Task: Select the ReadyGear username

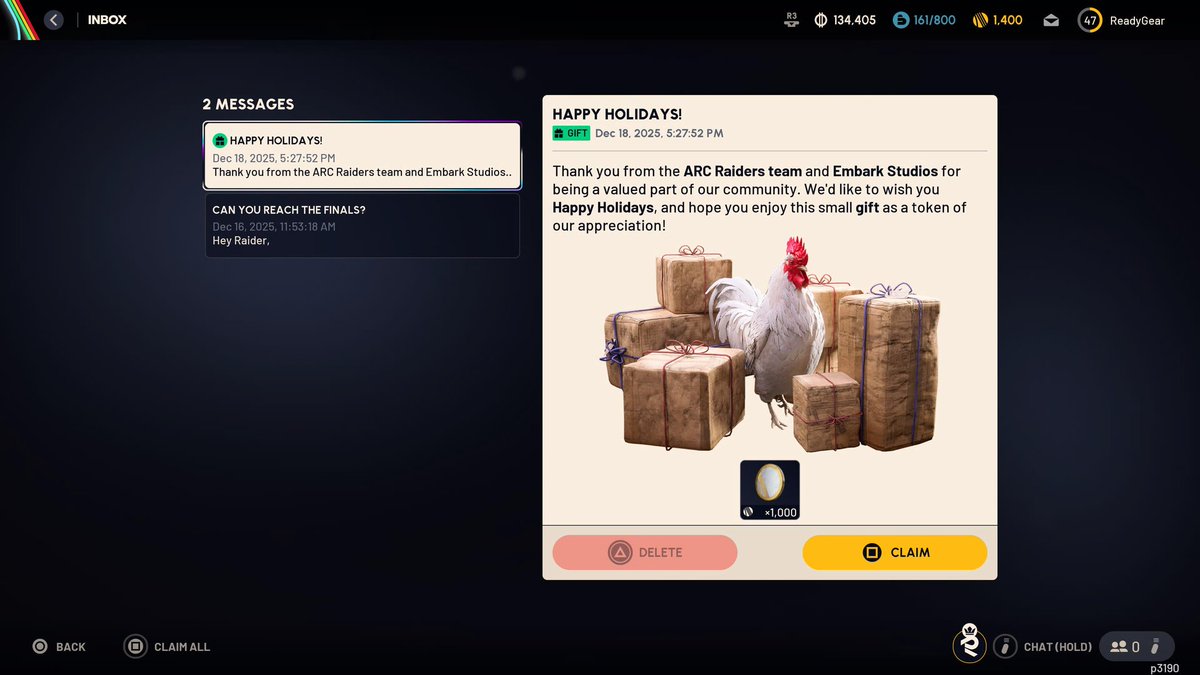Action: [1137, 20]
